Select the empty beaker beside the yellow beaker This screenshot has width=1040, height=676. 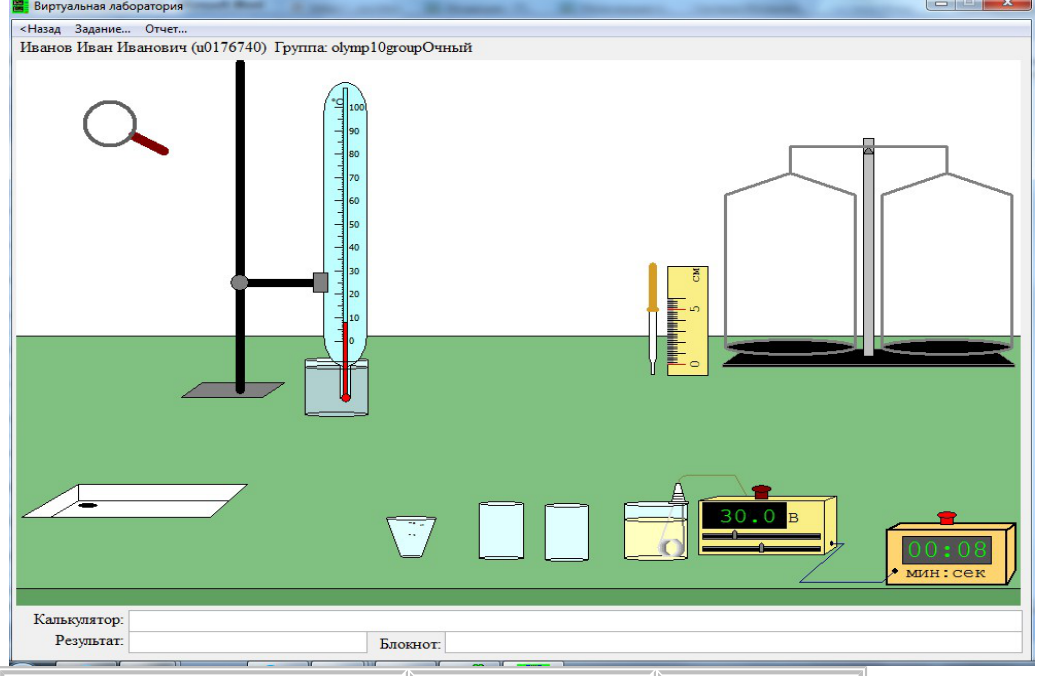[566, 532]
